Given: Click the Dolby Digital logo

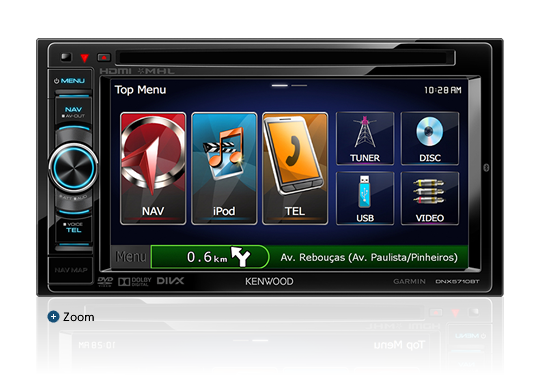Looking at the screenshot, I should coord(134,282).
